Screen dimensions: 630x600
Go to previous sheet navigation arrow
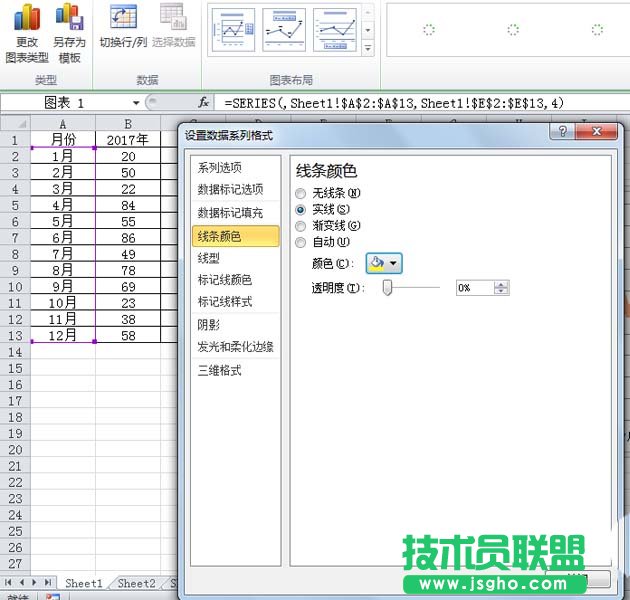(22, 582)
